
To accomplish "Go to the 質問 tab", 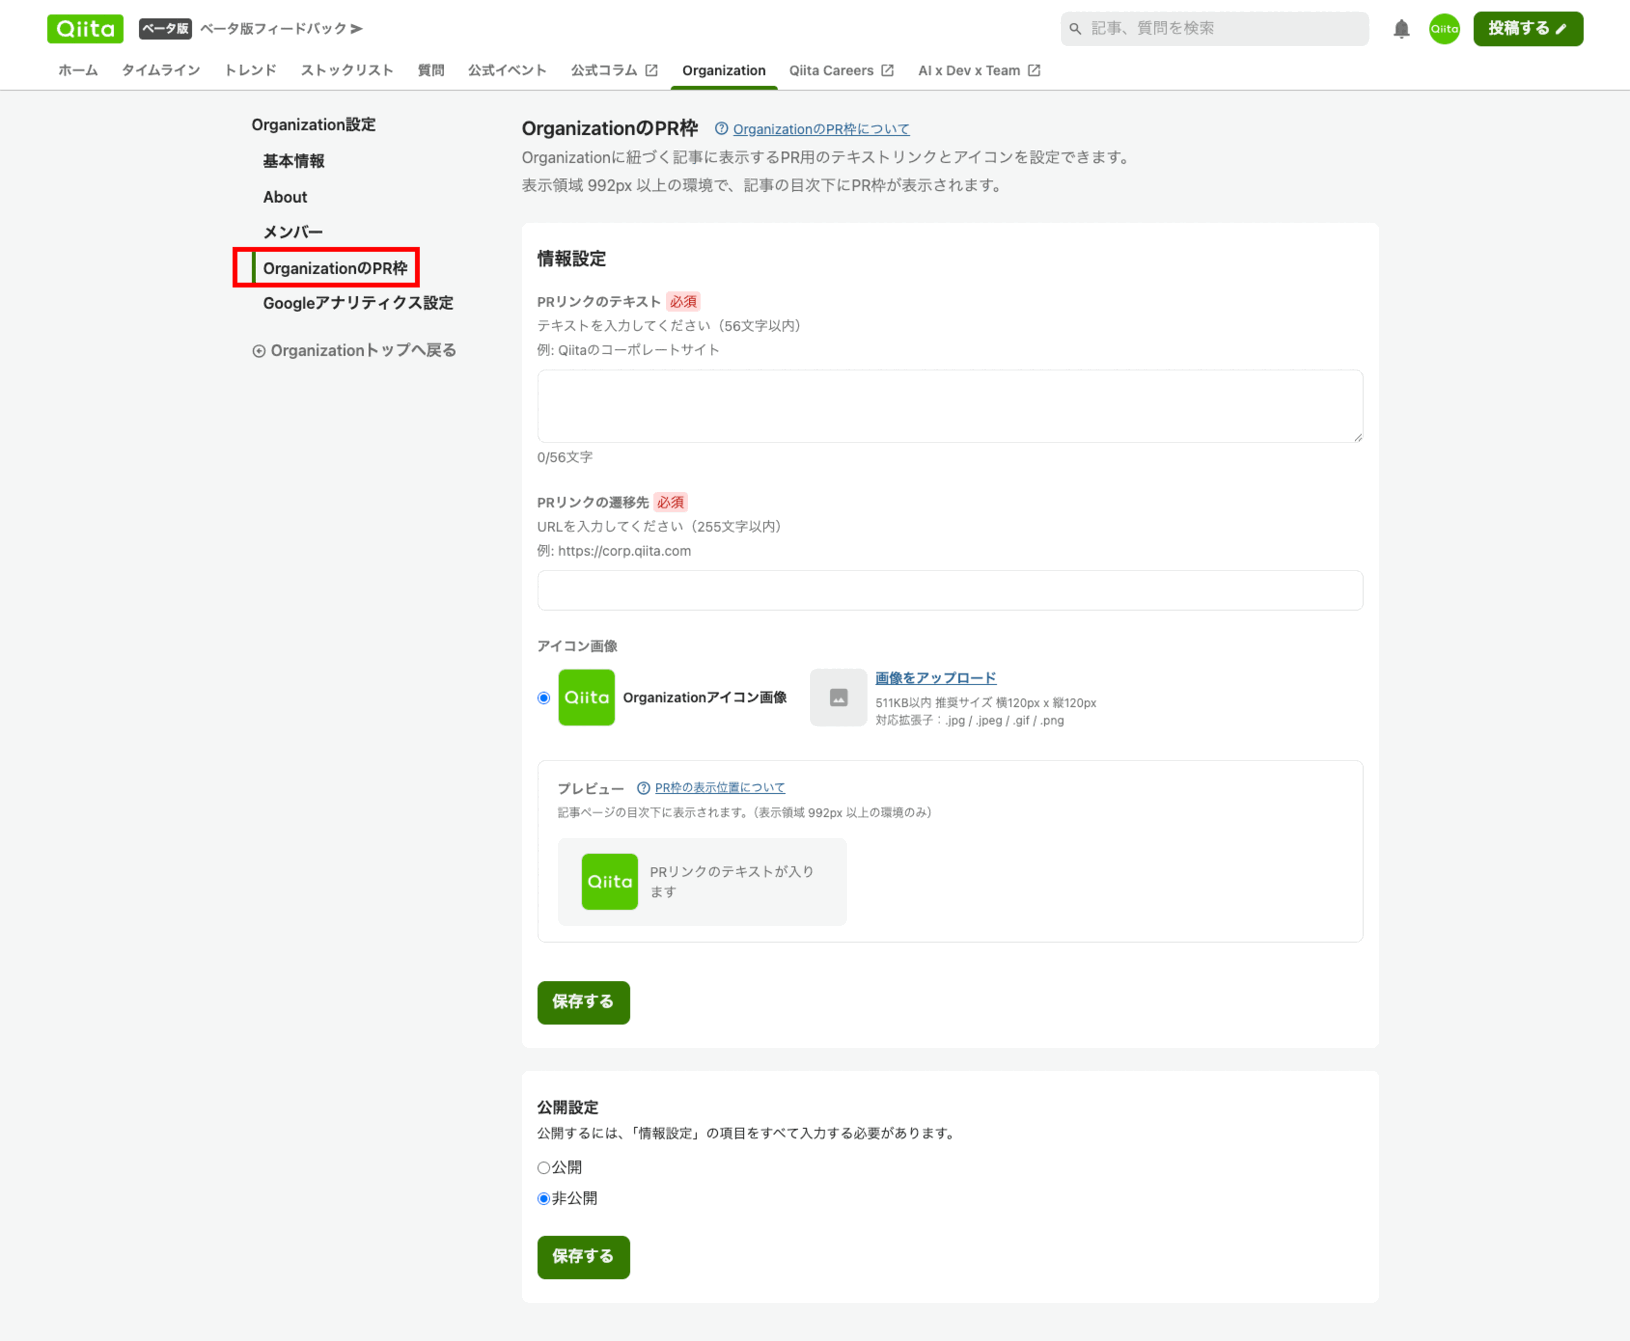I will pos(431,70).
